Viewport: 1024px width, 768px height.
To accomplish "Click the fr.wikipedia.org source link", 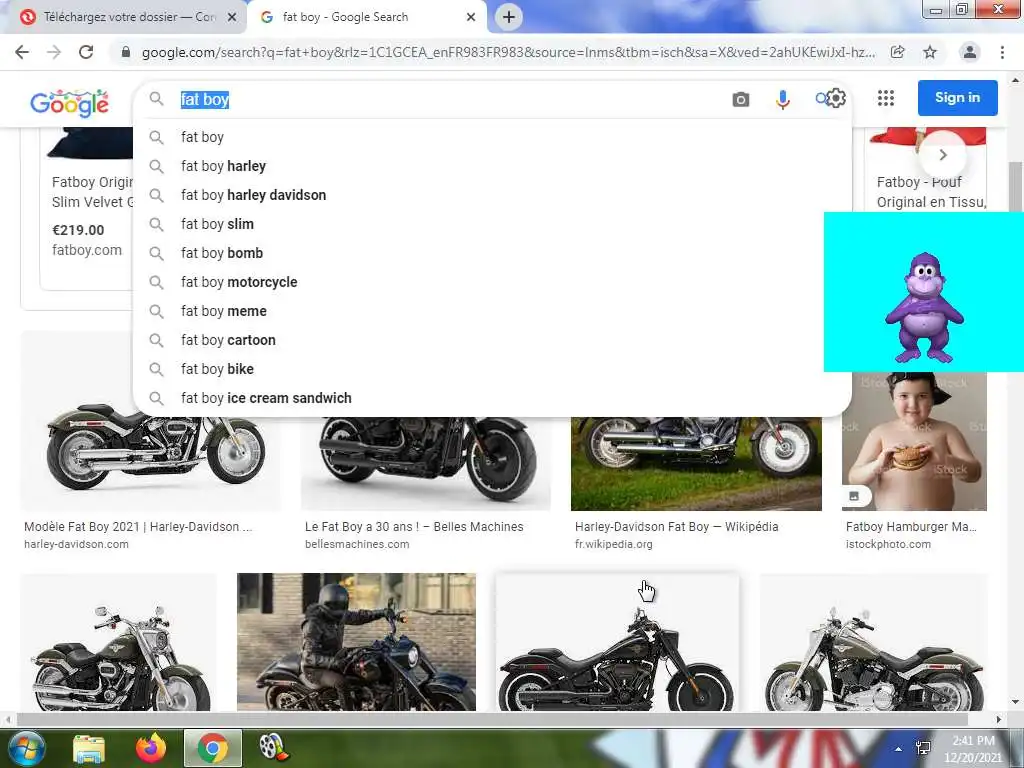I will (x=613, y=544).
